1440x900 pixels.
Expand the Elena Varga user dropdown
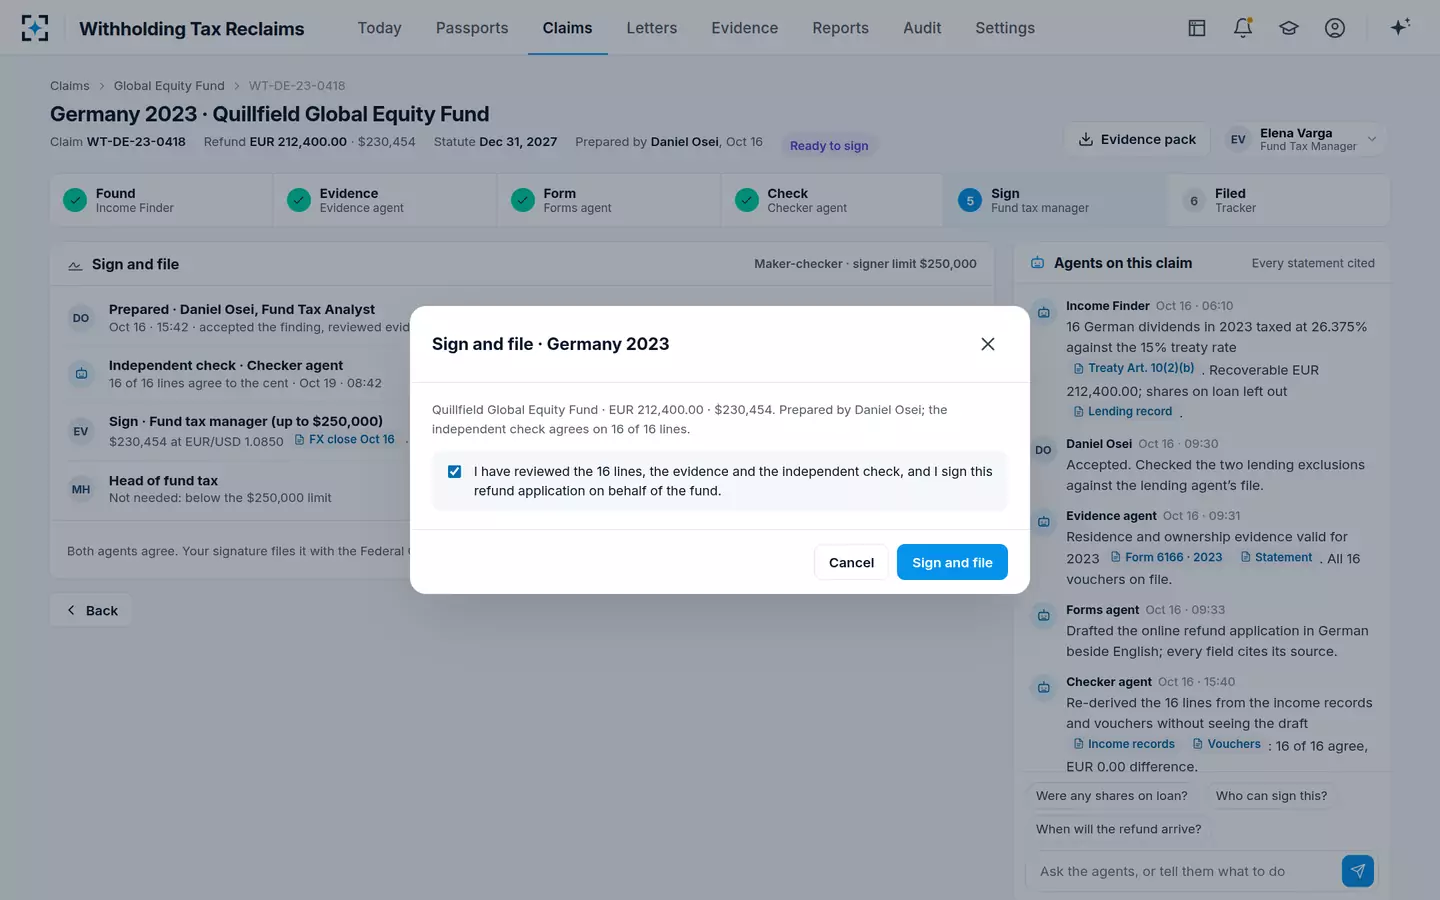click(1304, 139)
